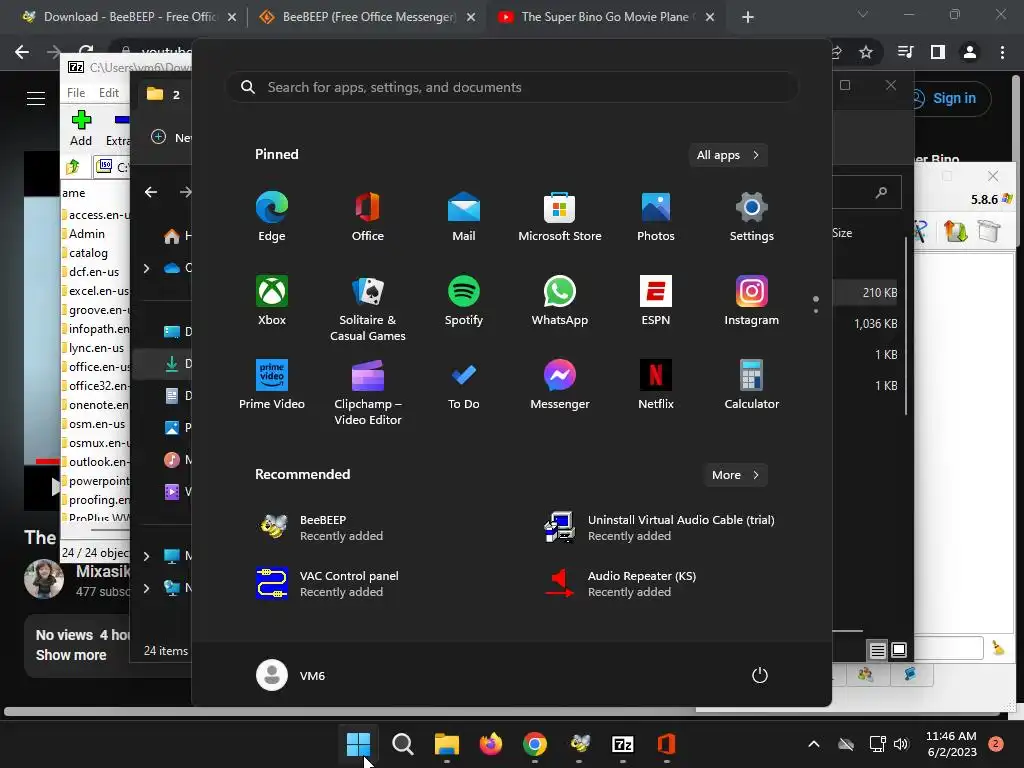Launch Office from the pinned apps
This screenshot has height=768, width=1024.
[368, 217]
